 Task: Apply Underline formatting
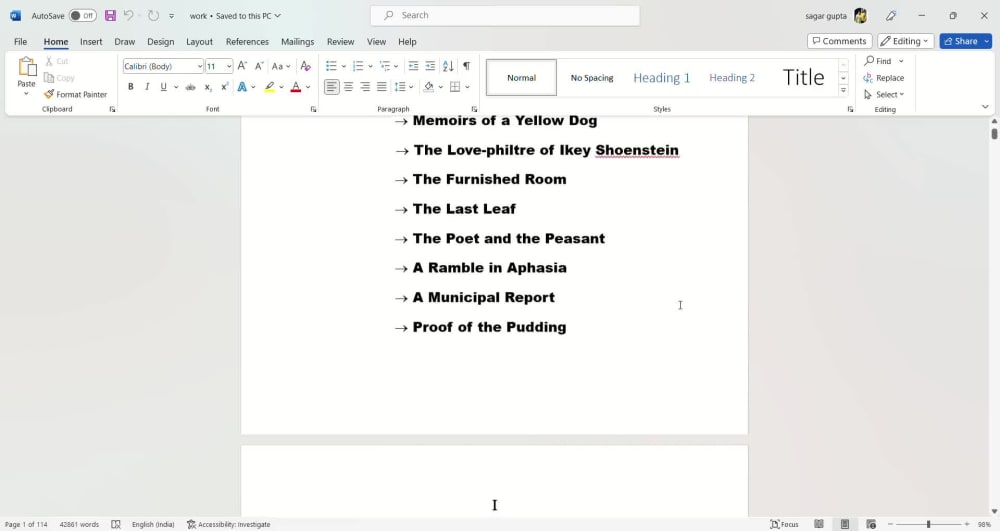click(164, 87)
